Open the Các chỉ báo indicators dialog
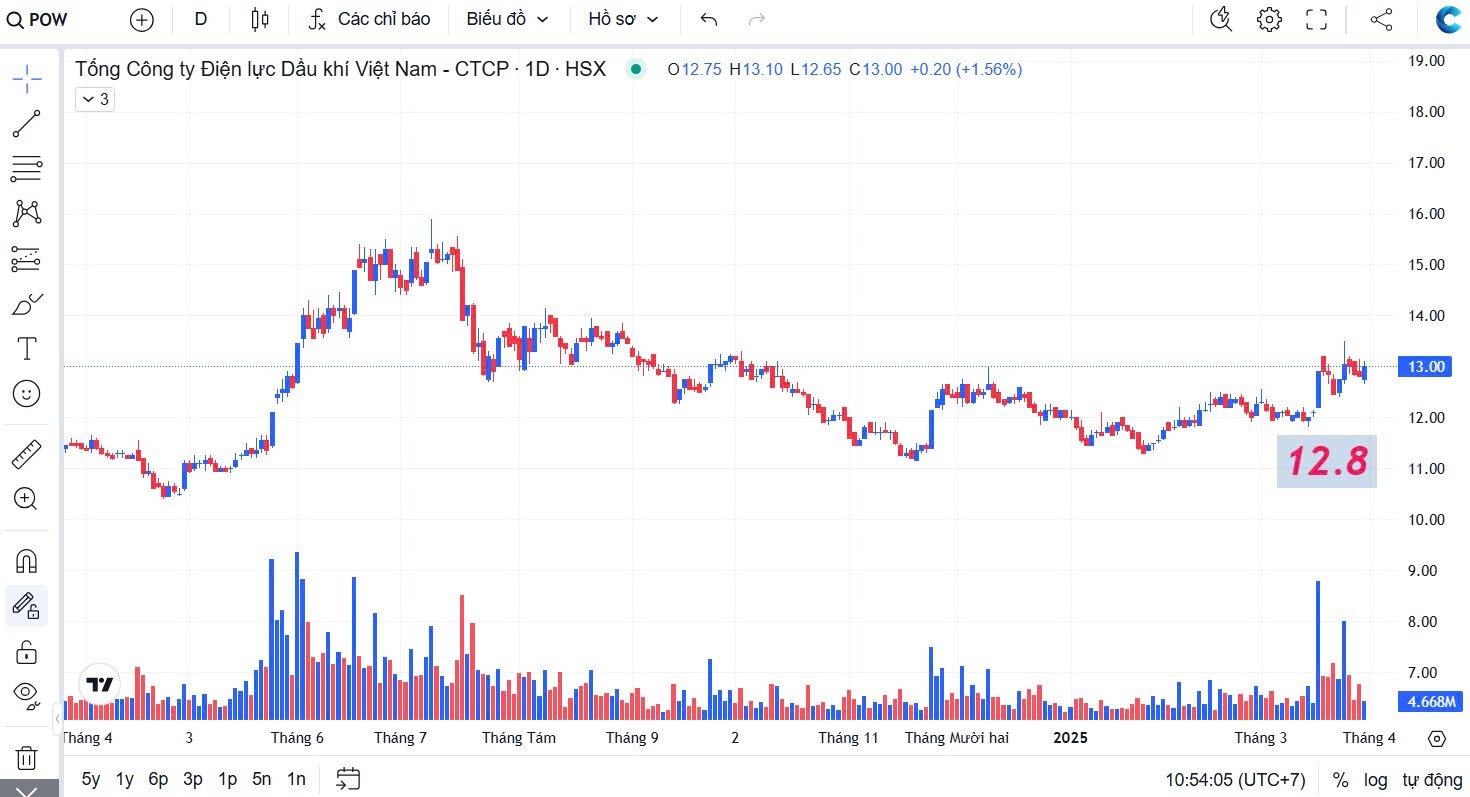This screenshot has height=797, width=1470. (369, 19)
